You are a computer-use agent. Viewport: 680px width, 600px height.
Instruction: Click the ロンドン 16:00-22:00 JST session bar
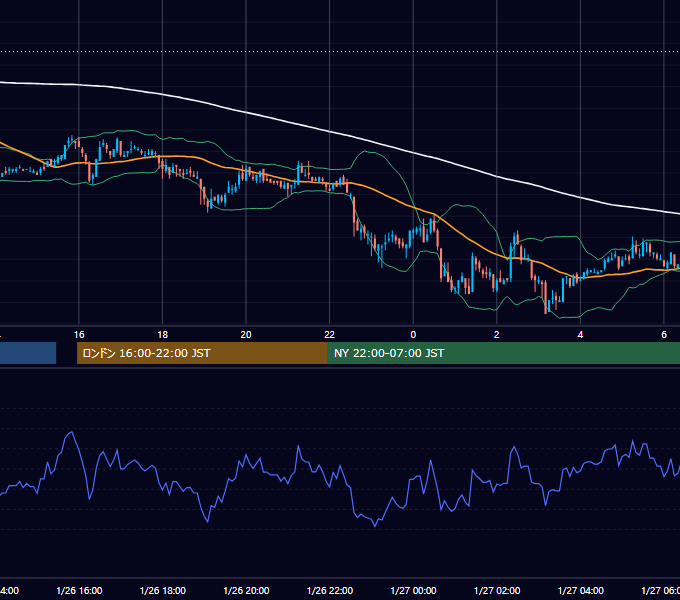pos(202,353)
